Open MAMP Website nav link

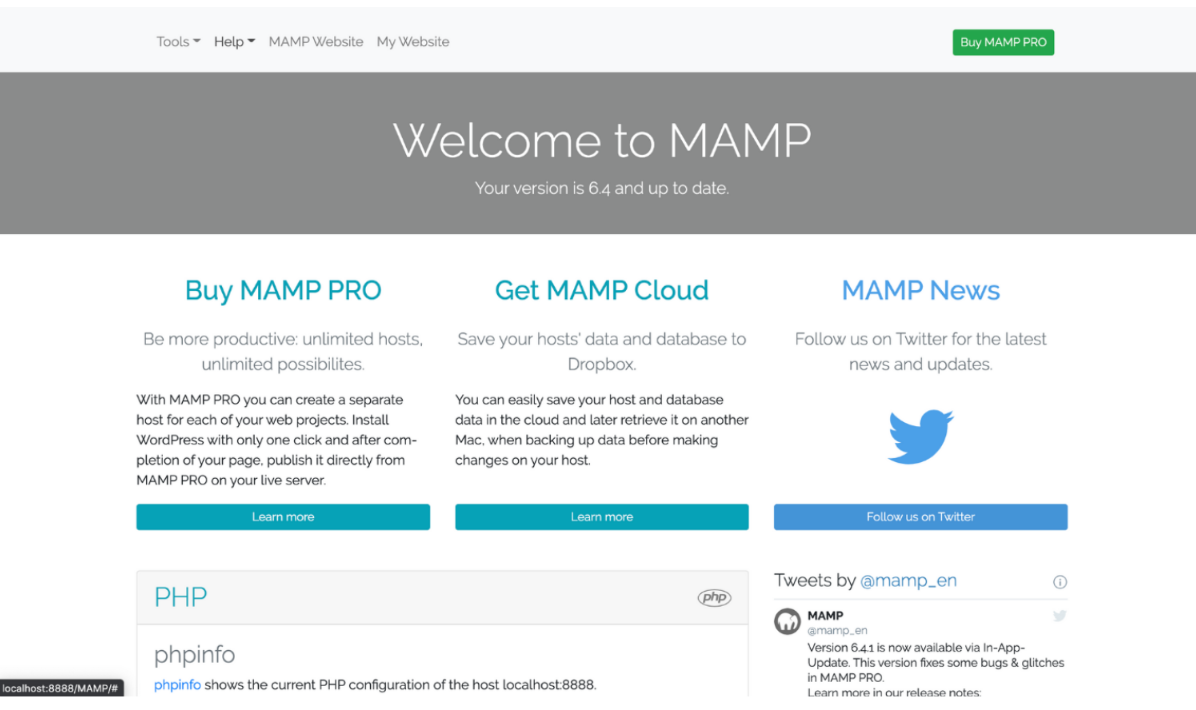pos(316,42)
